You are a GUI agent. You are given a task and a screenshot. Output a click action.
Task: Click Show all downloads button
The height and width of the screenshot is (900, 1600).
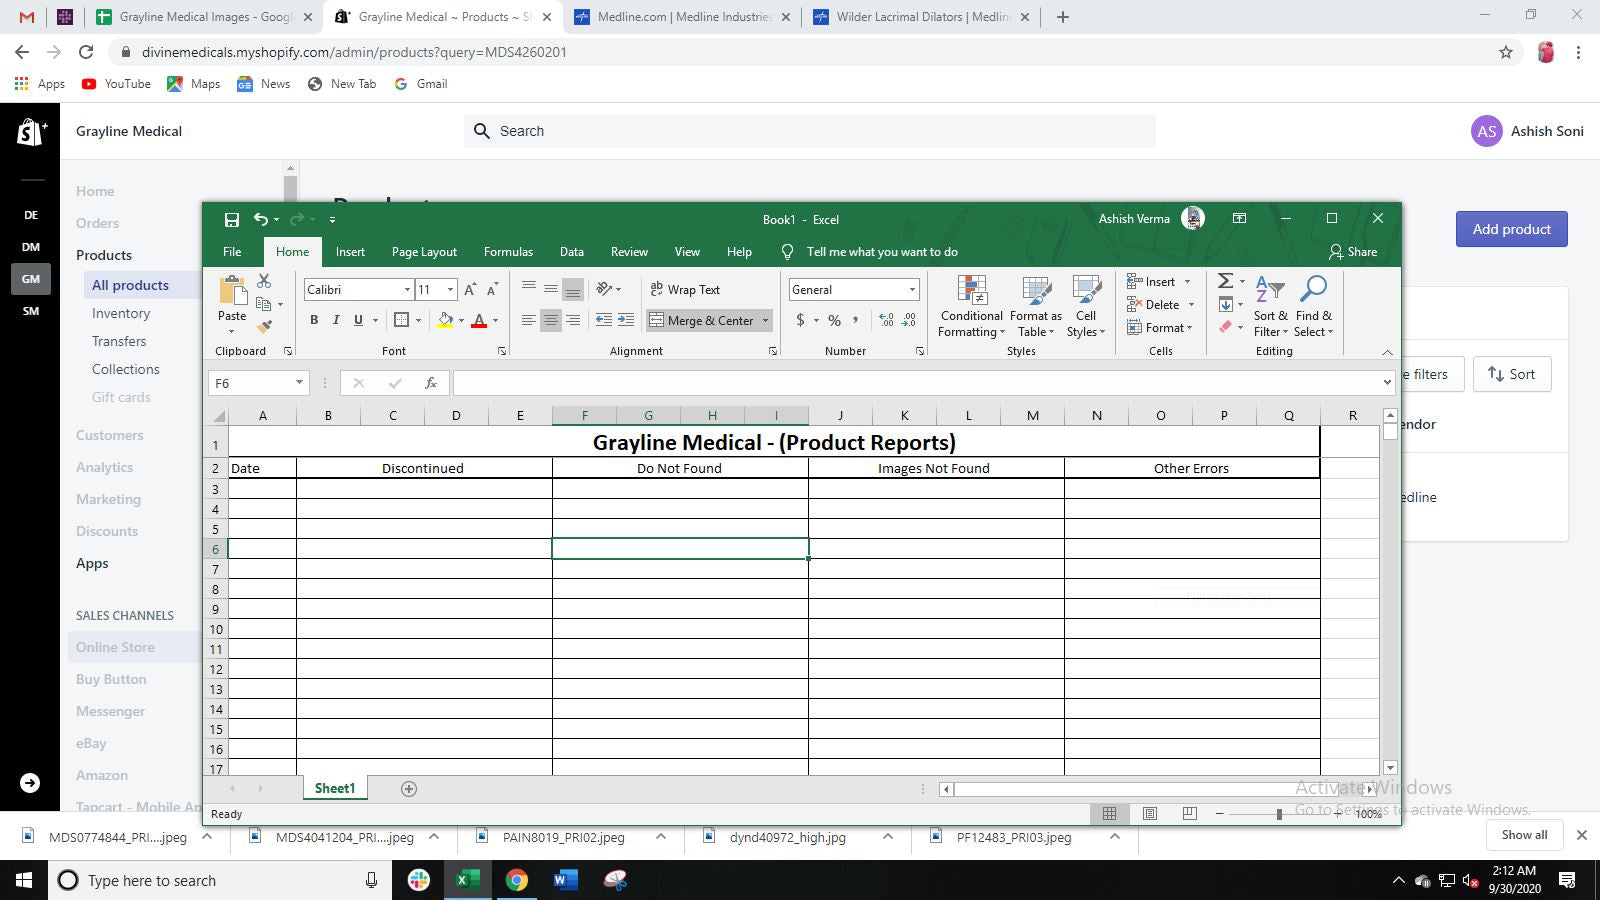[x=1524, y=835]
